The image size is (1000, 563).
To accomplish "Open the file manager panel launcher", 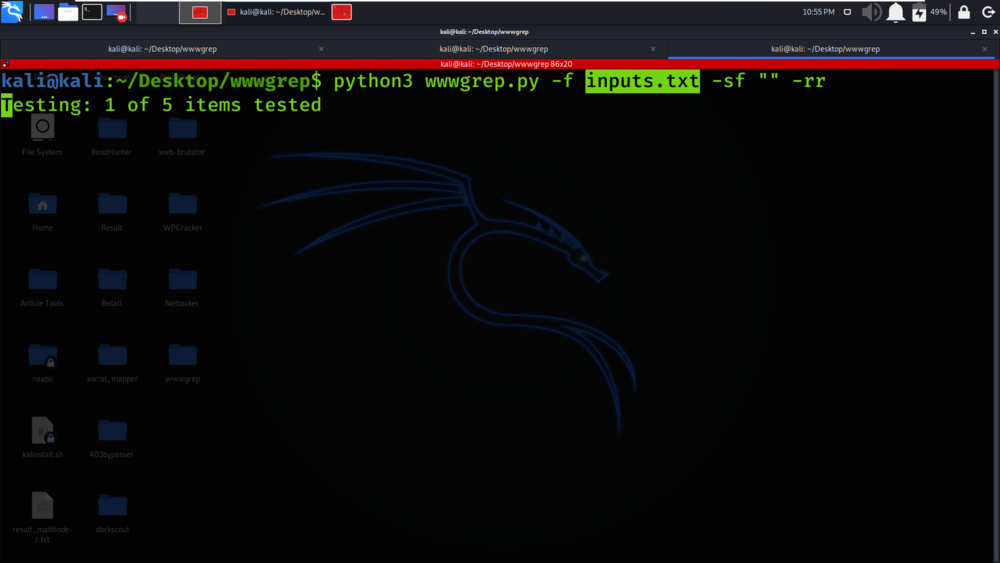I will pyautogui.click(x=68, y=12).
